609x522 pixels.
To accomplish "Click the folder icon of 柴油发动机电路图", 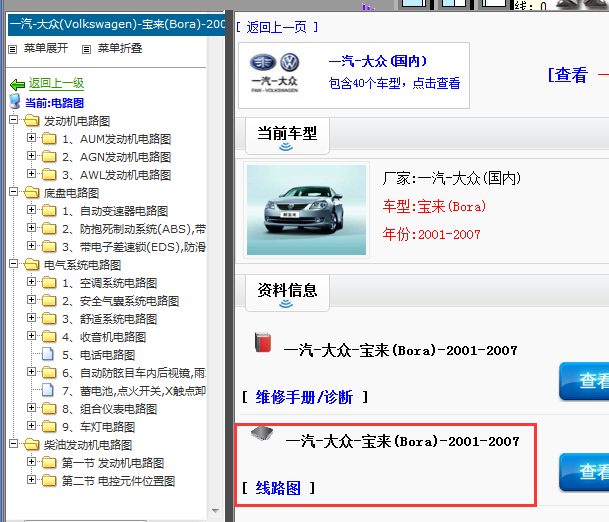I will [x=32, y=444].
